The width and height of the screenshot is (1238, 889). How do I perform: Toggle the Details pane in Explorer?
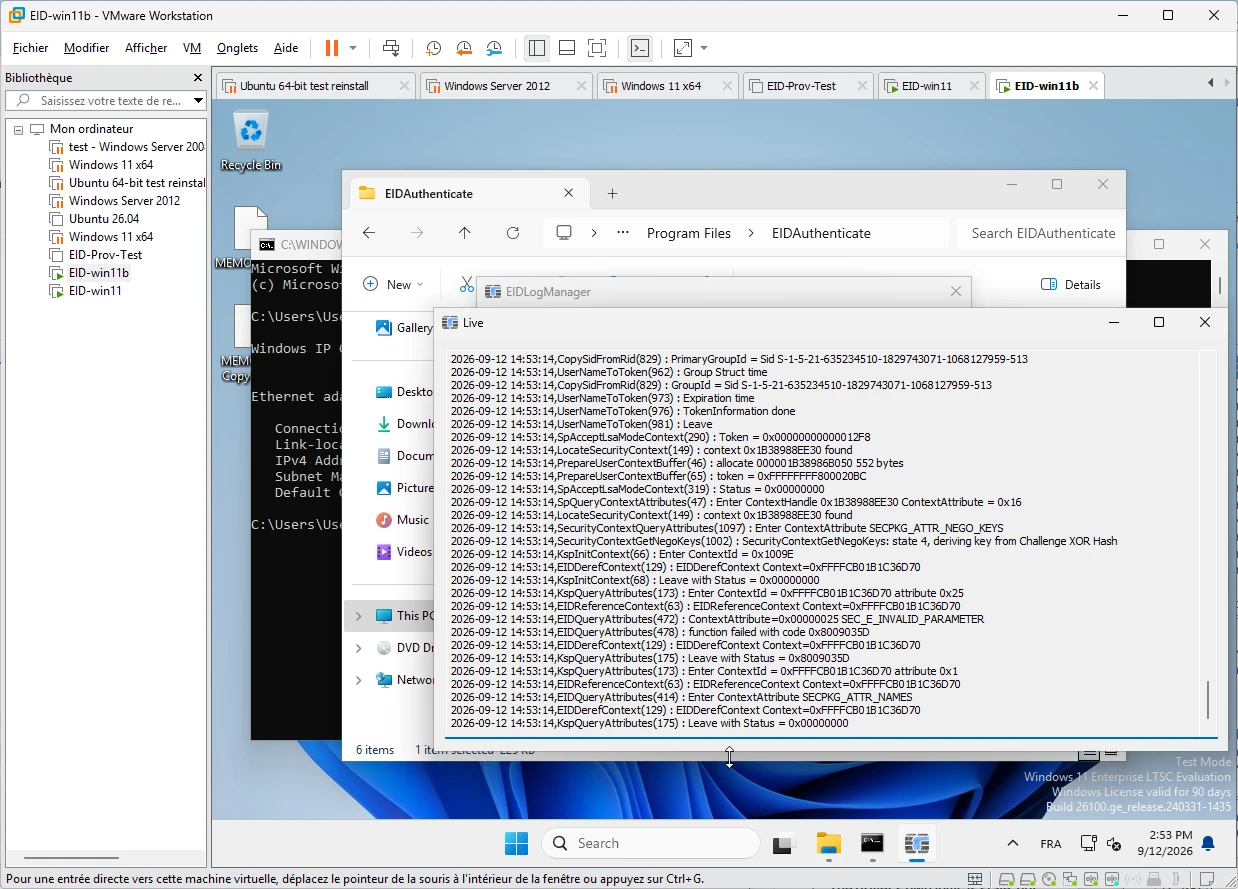coord(1071,285)
